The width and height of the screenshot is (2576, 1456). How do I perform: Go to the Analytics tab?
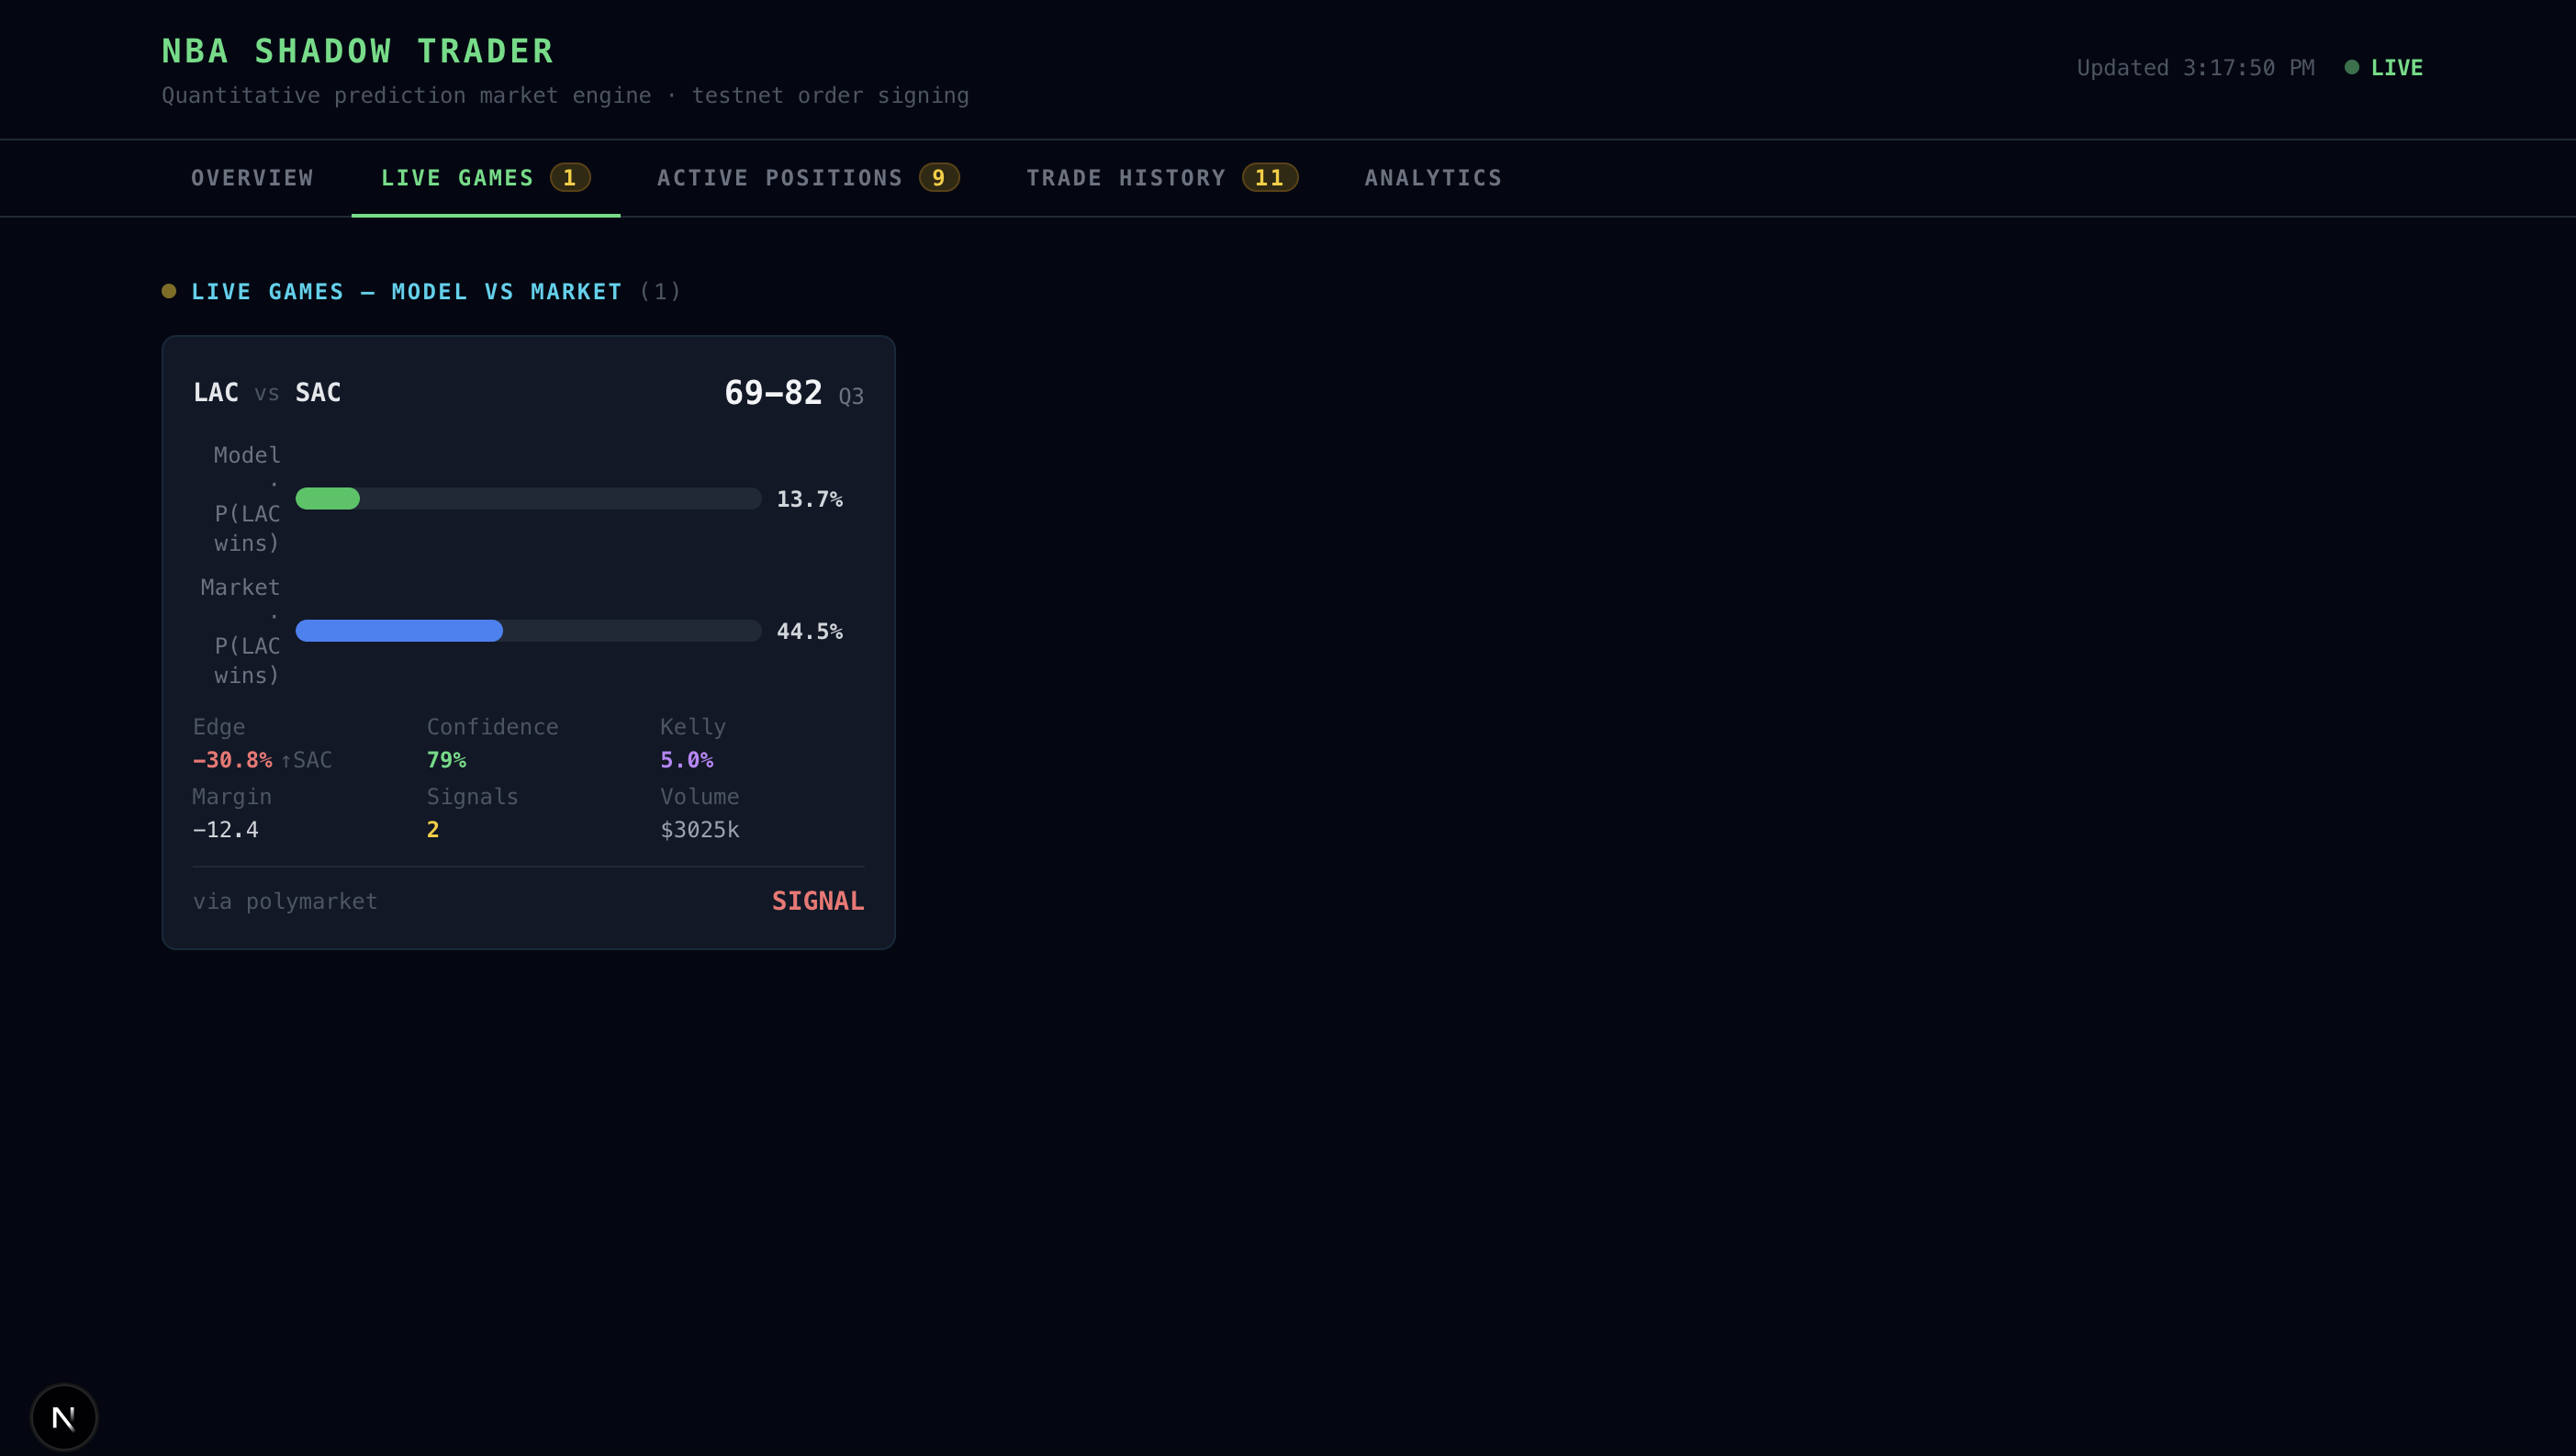pyautogui.click(x=1433, y=178)
